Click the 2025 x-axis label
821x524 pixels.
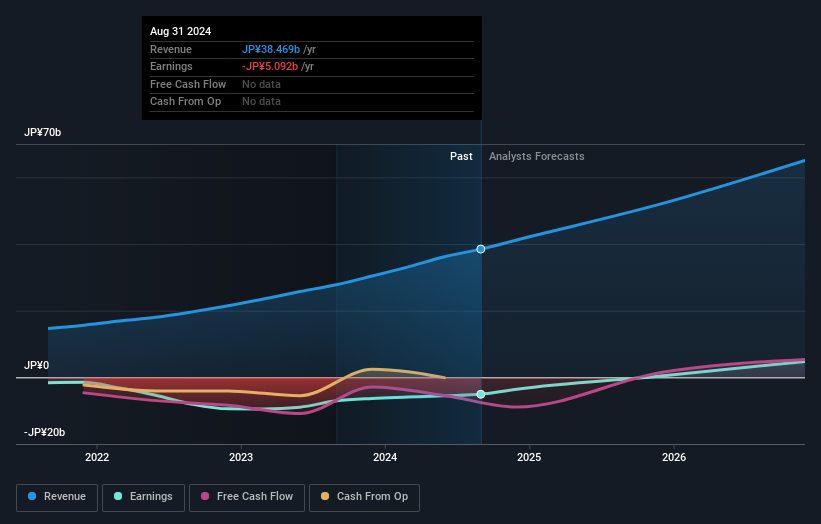[529, 457]
